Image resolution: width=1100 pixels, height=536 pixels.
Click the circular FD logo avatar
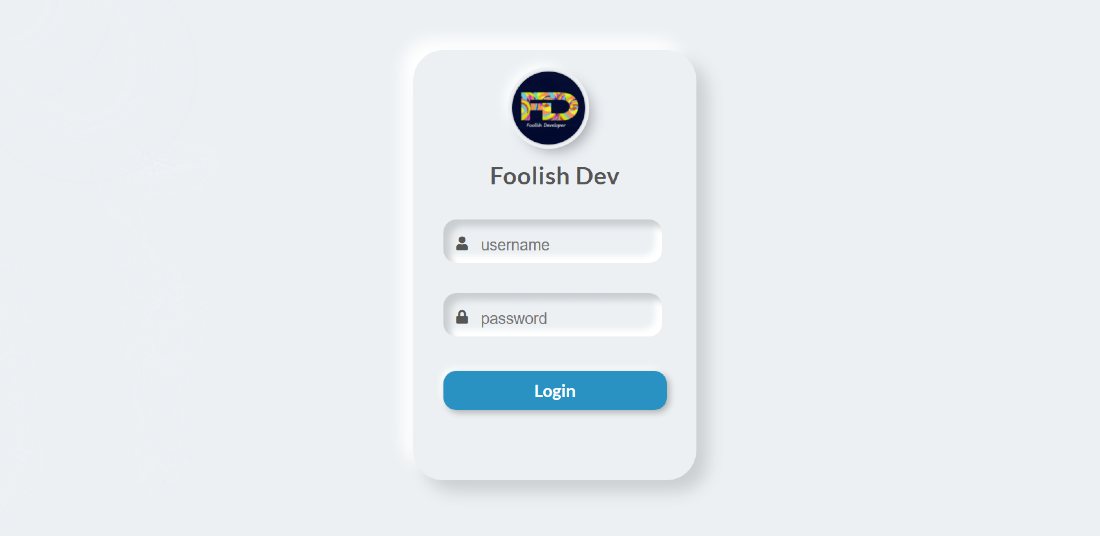click(x=549, y=108)
